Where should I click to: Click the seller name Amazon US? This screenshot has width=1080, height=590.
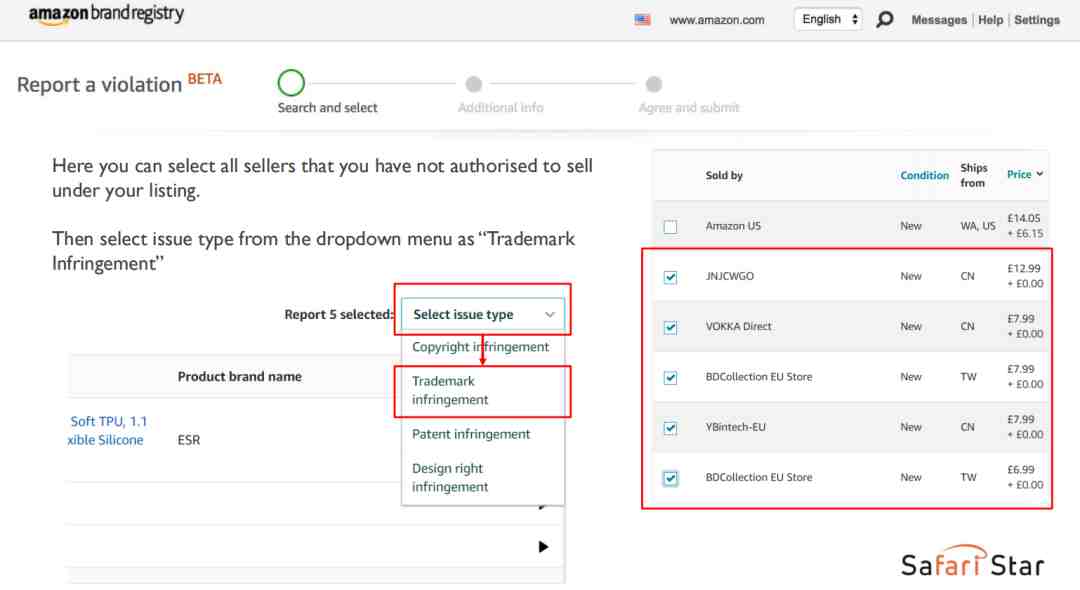click(x=733, y=226)
